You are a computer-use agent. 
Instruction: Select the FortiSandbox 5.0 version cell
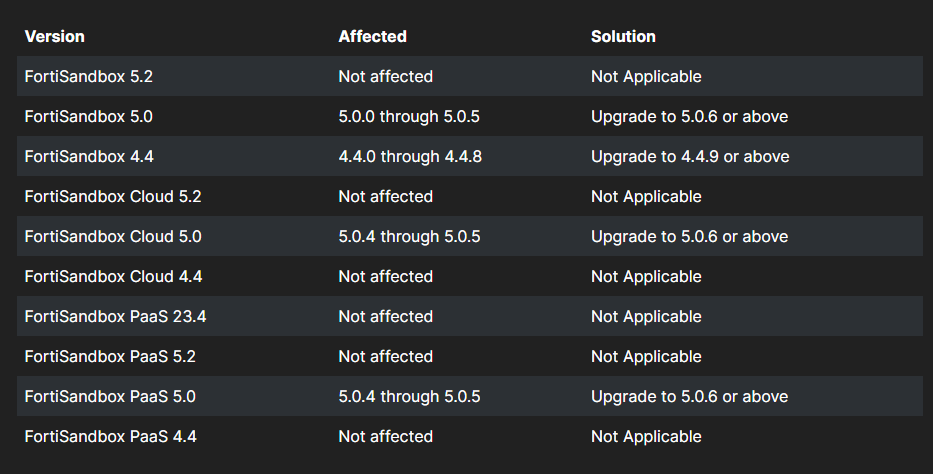tap(89, 116)
